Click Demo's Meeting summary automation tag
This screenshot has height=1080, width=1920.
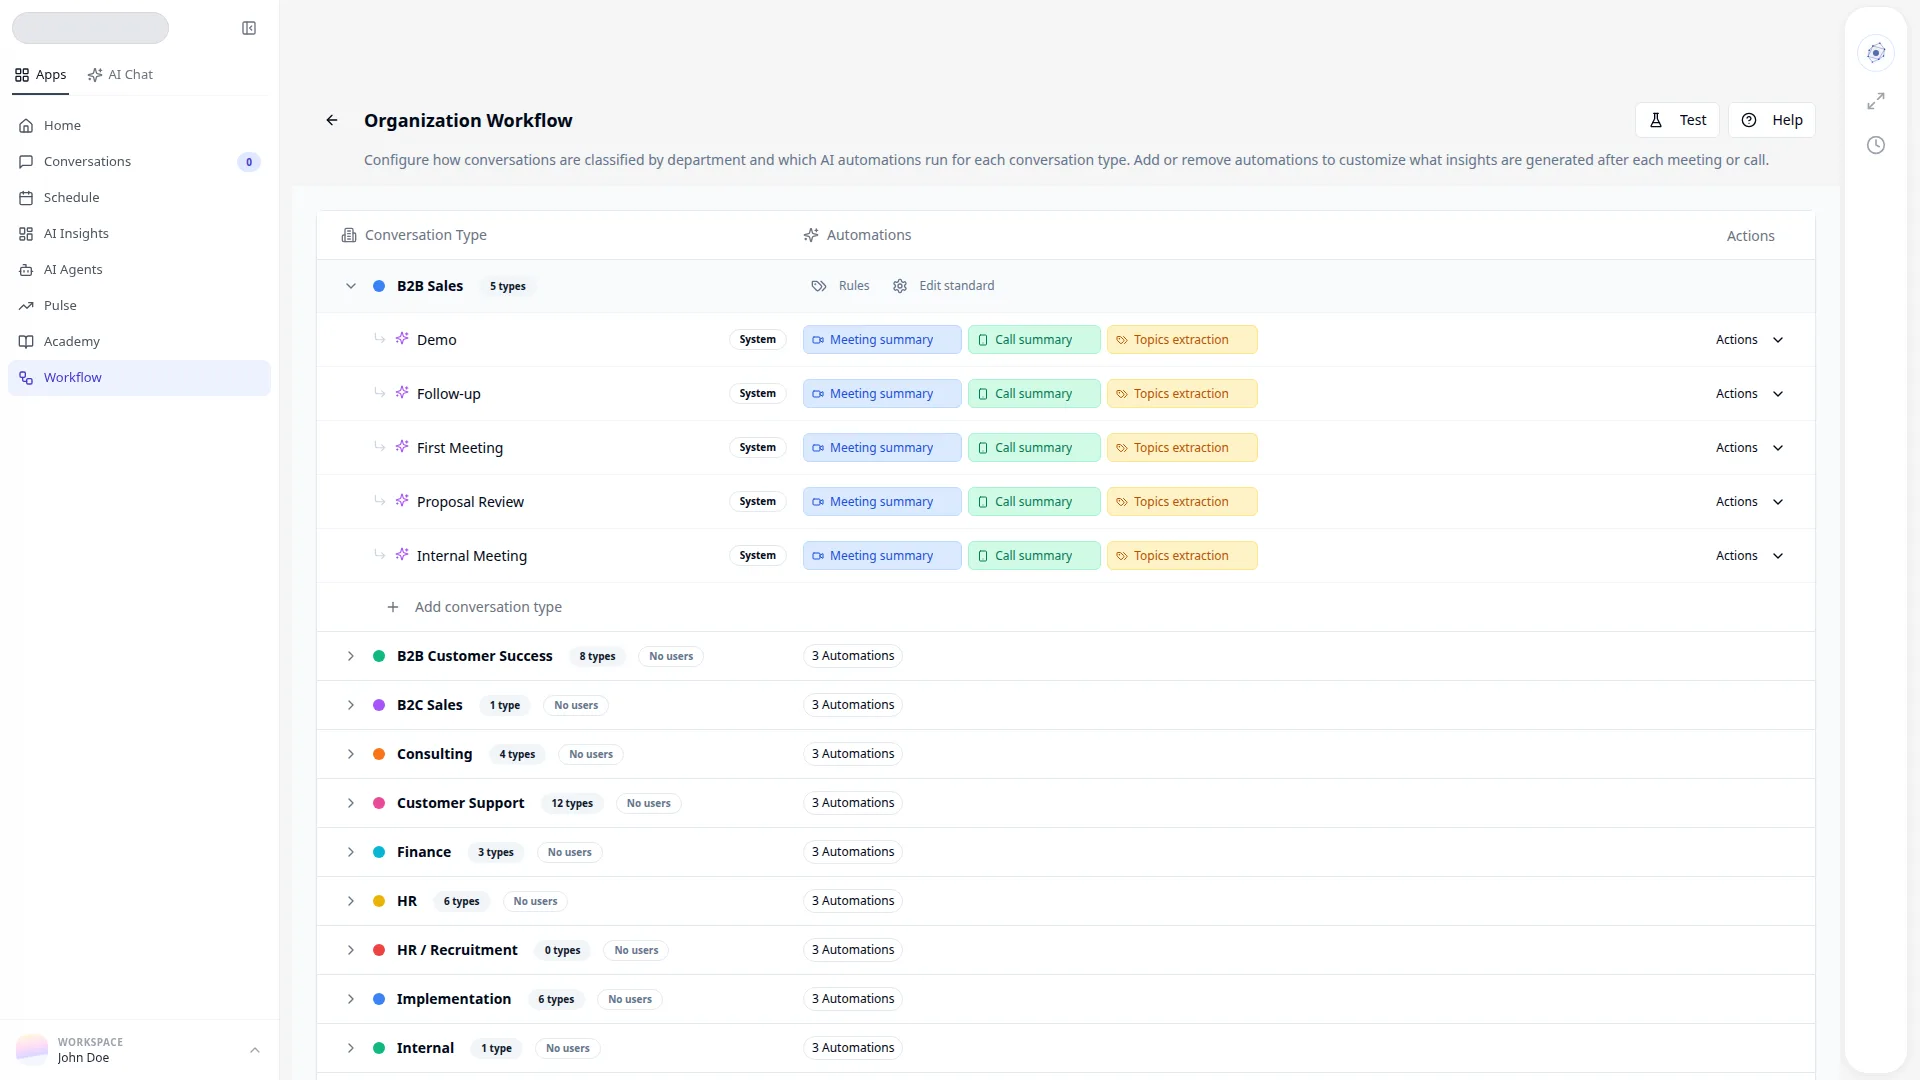[x=882, y=340]
